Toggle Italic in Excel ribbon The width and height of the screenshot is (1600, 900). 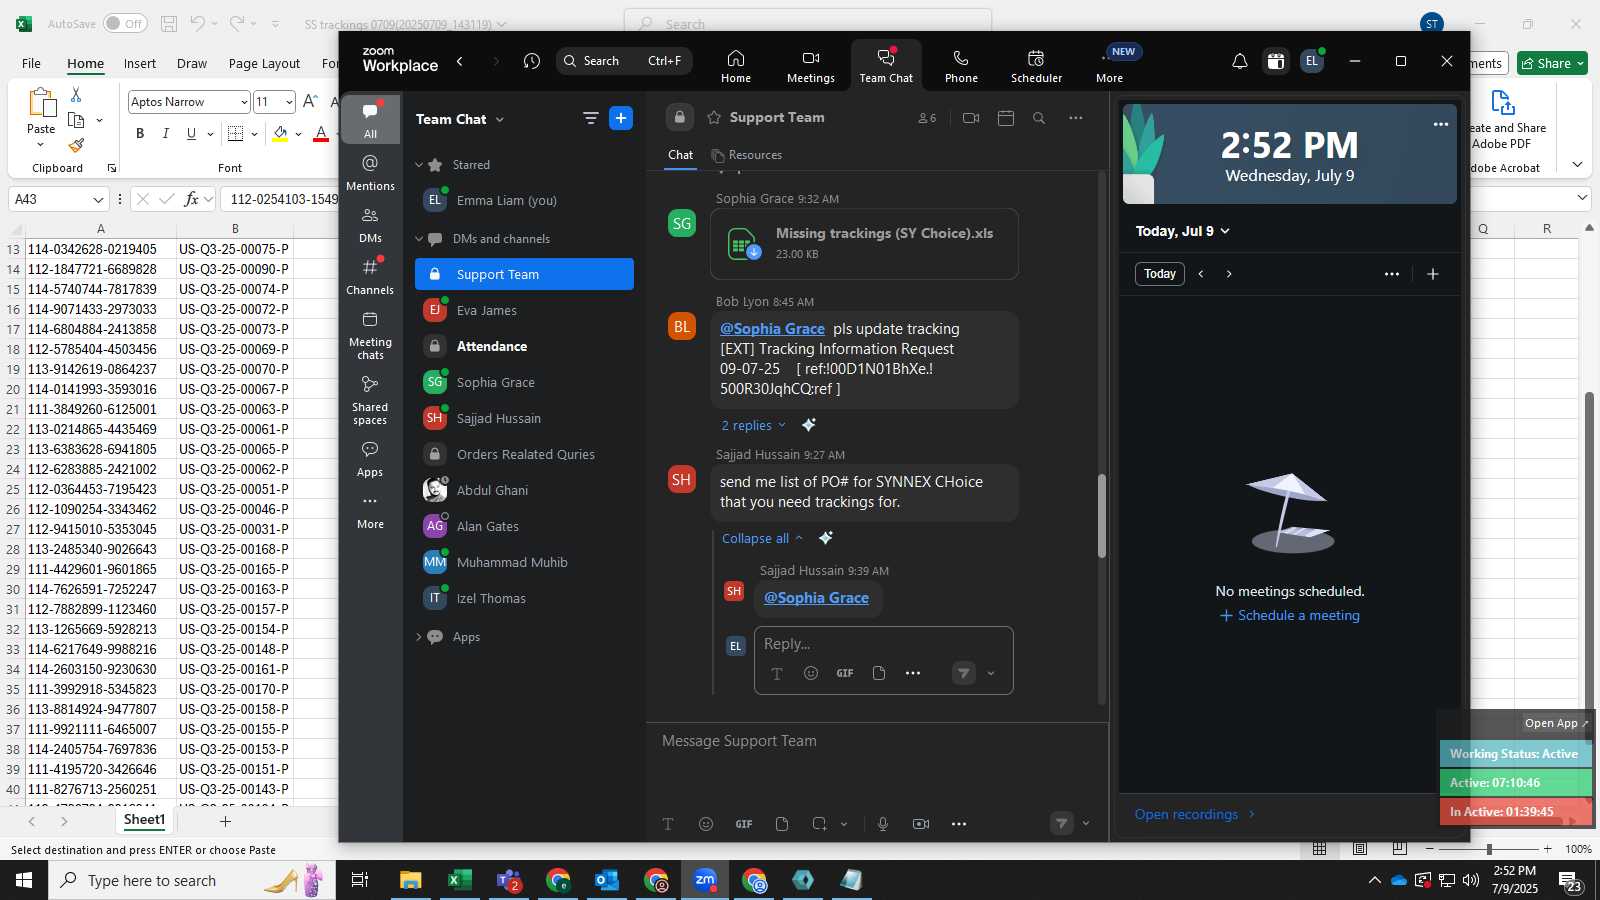pyautogui.click(x=165, y=134)
